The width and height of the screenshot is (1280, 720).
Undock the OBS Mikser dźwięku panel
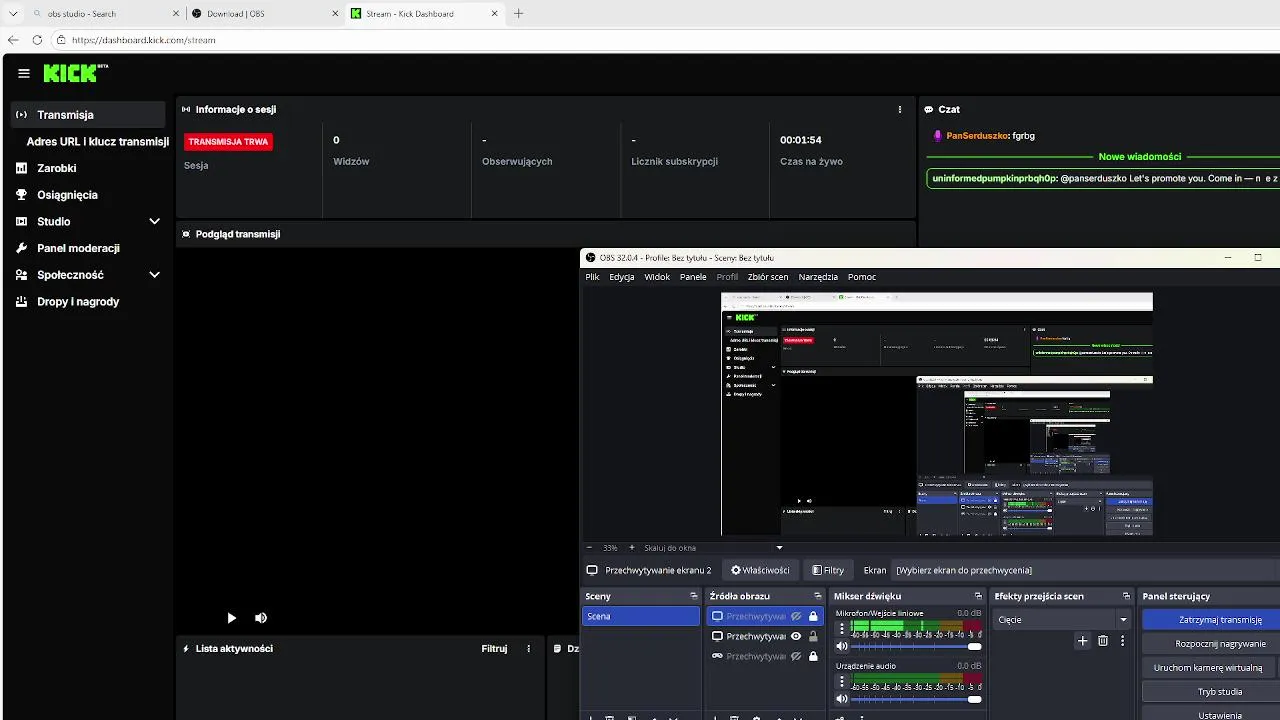pos(980,596)
